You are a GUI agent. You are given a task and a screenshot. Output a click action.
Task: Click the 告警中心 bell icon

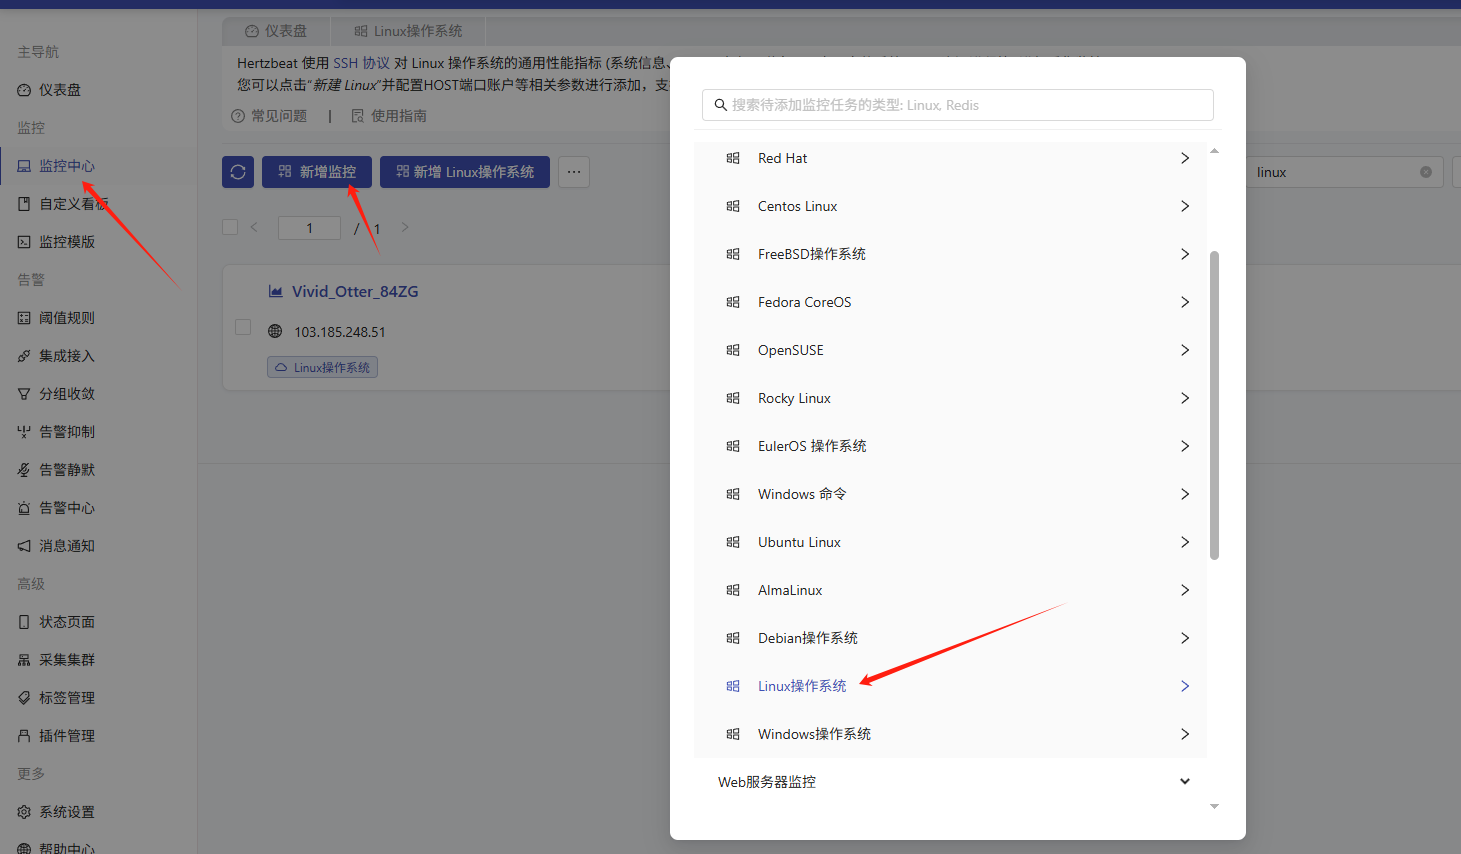click(24, 508)
